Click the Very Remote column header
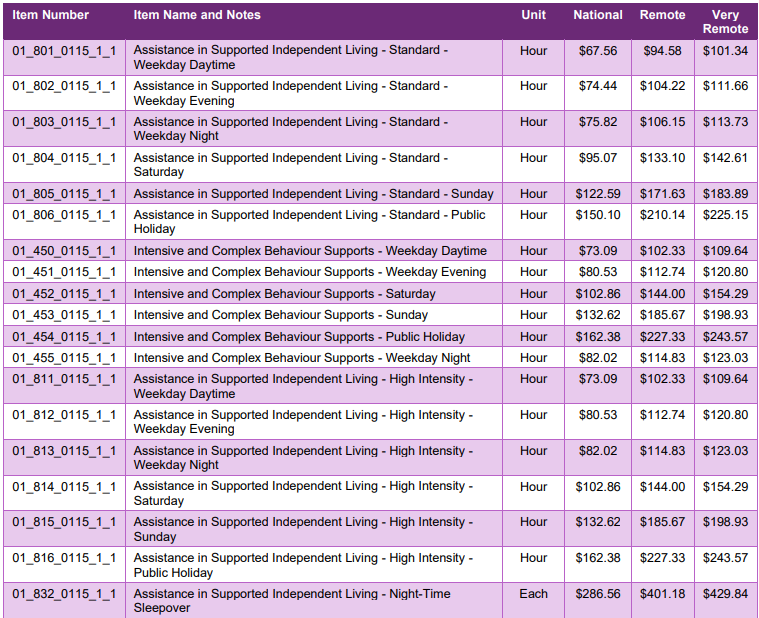759x618 pixels. pyautogui.click(x=725, y=21)
